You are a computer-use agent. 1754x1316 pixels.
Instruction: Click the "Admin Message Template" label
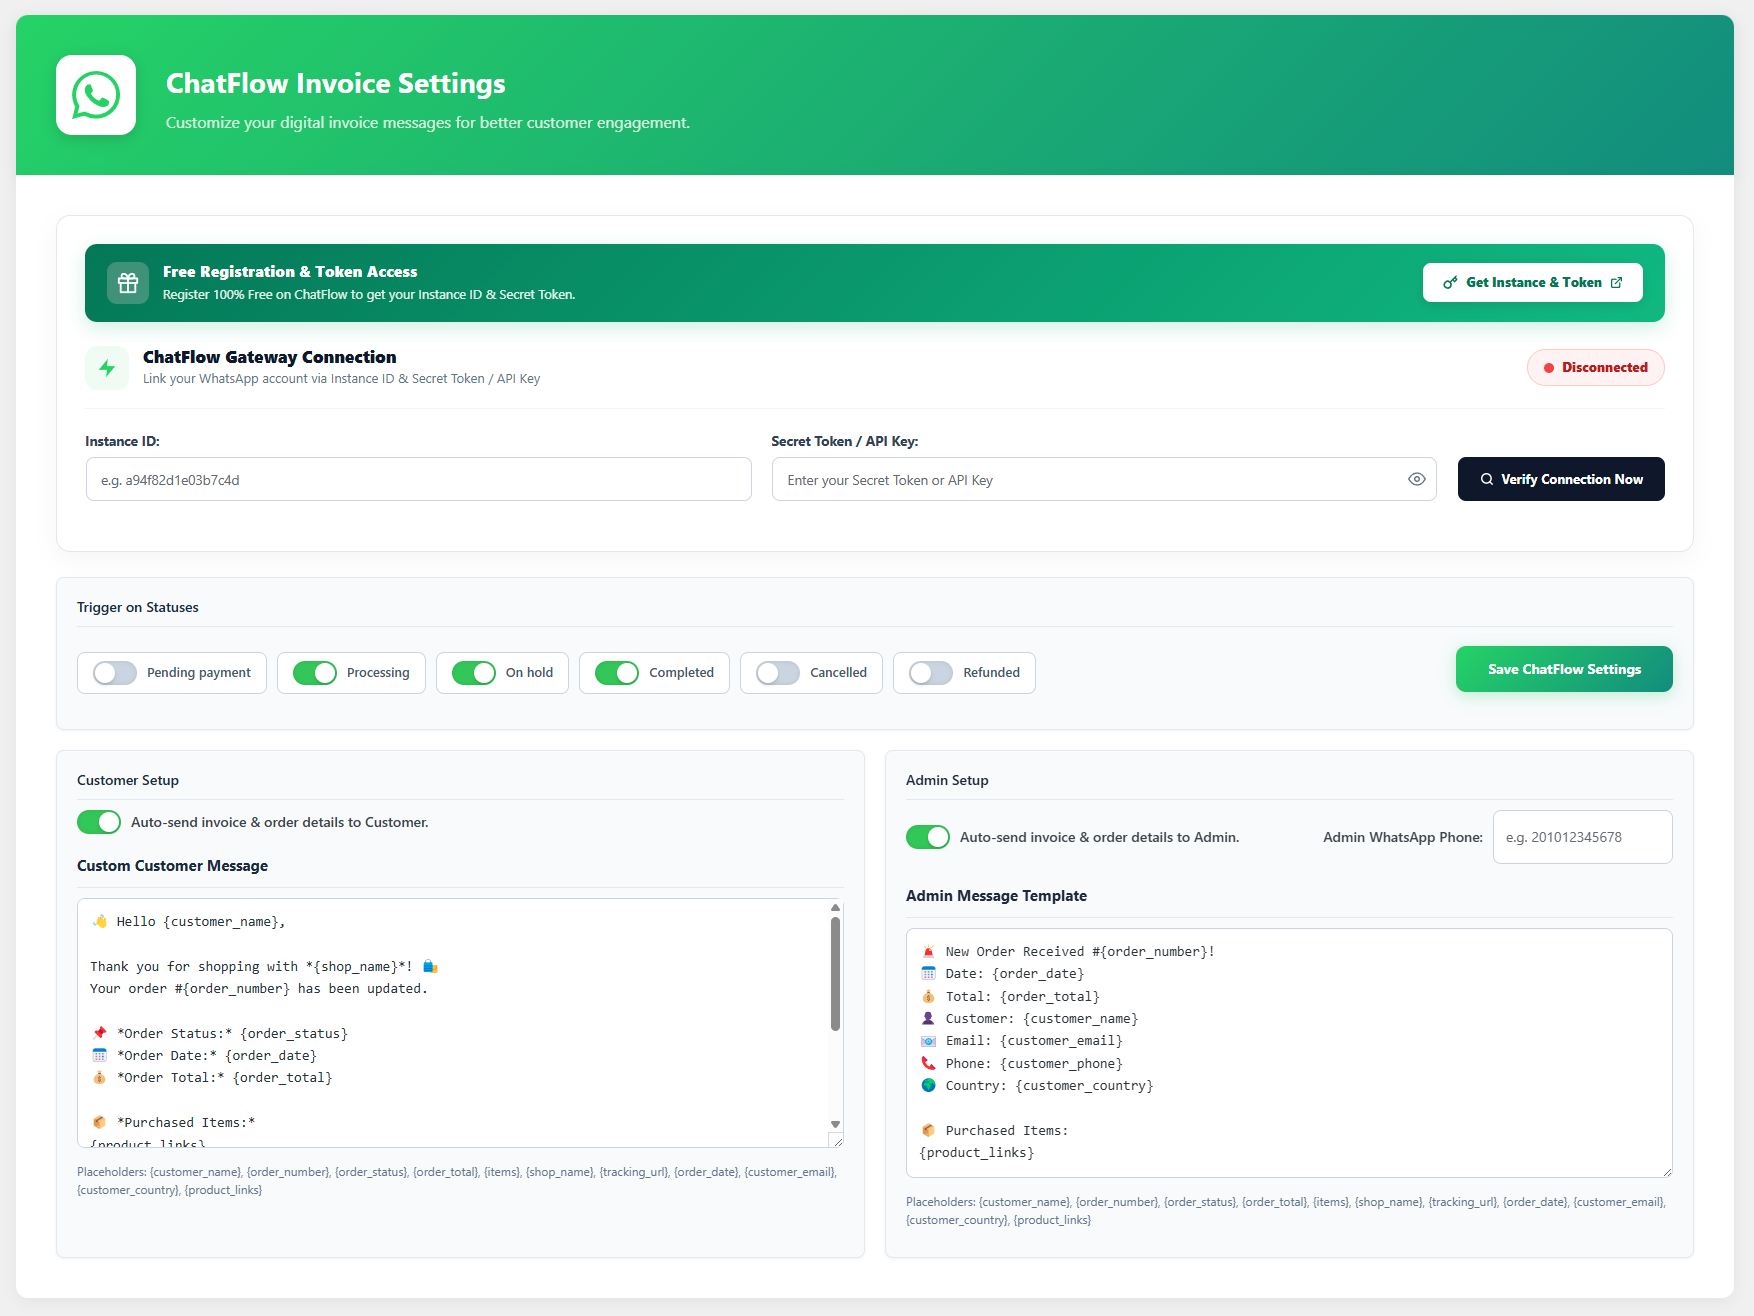(x=996, y=896)
